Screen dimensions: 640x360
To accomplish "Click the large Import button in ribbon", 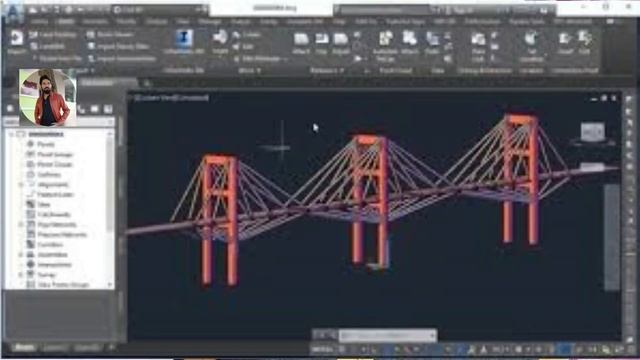I will (16, 42).
